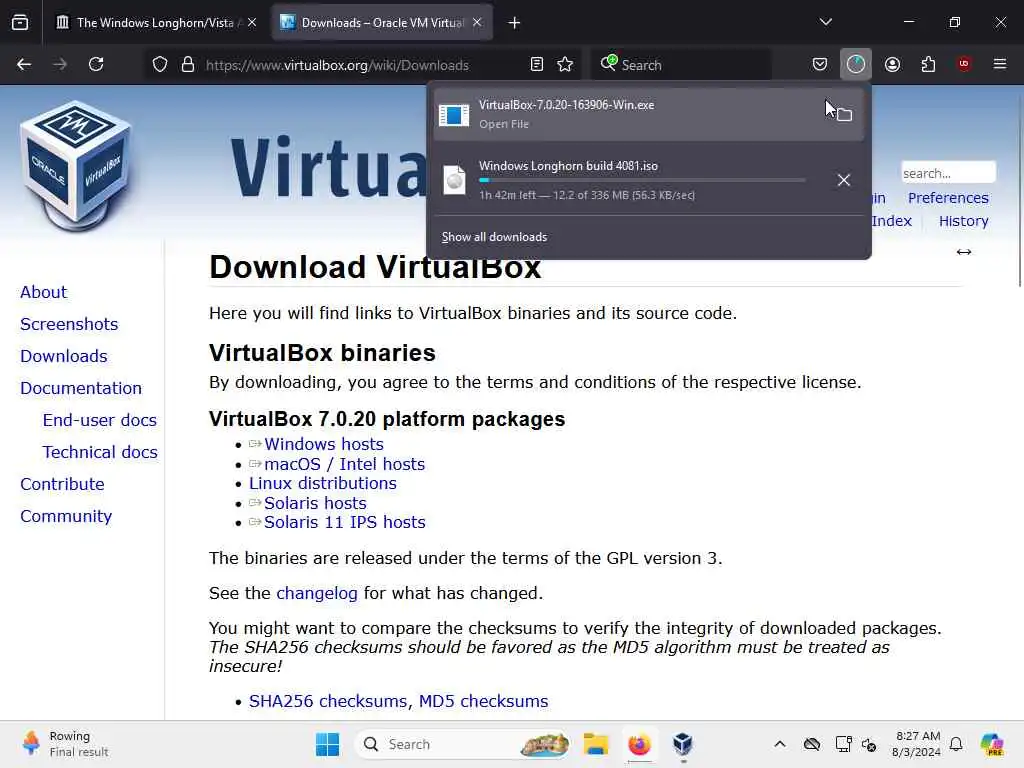
Task: Toggle page width double-arrow icon
Action: pyautogui.click(x=963, y=252)
